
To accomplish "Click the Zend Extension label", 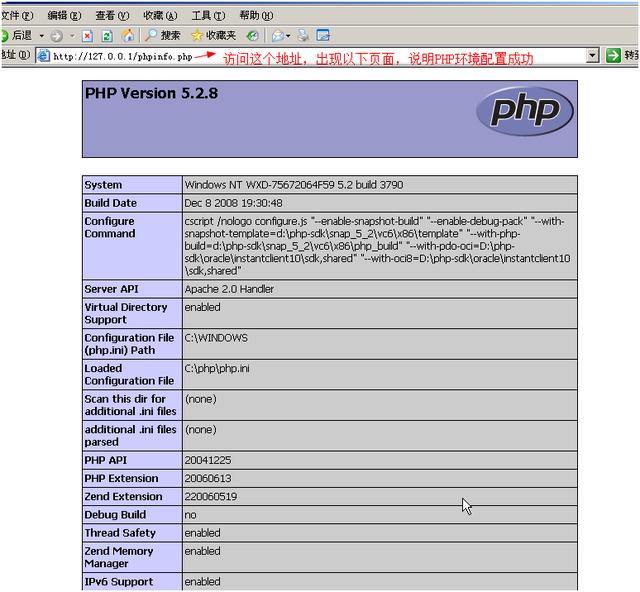I will [x=123, y=496].
